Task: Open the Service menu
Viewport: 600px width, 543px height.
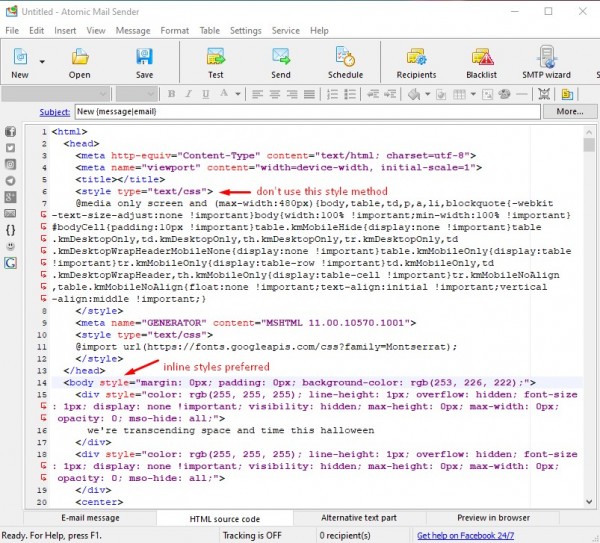Action: (285, 31)
